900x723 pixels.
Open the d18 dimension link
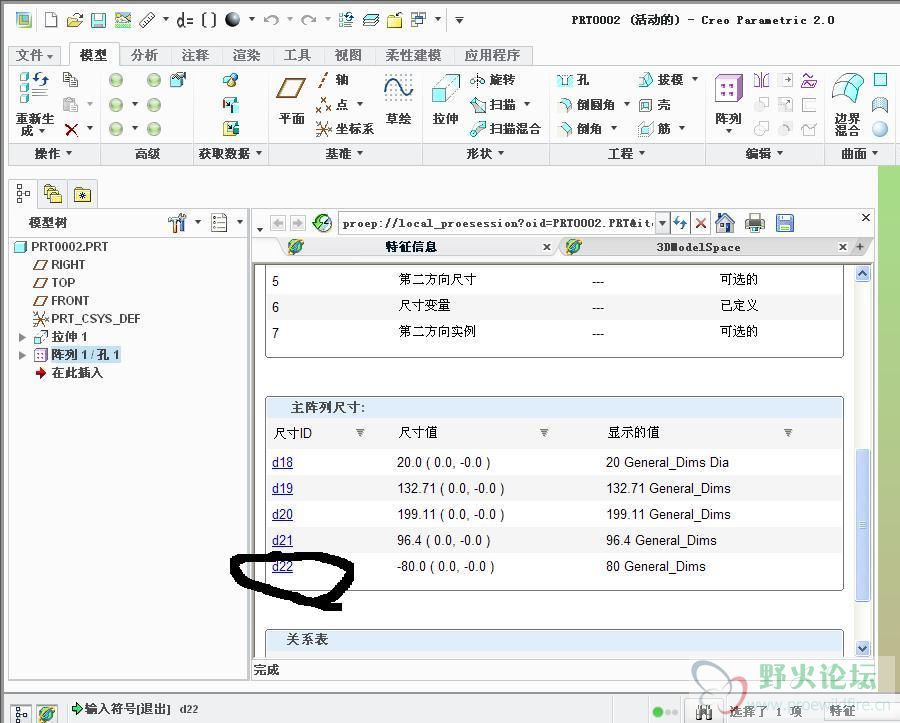[282, 462]
